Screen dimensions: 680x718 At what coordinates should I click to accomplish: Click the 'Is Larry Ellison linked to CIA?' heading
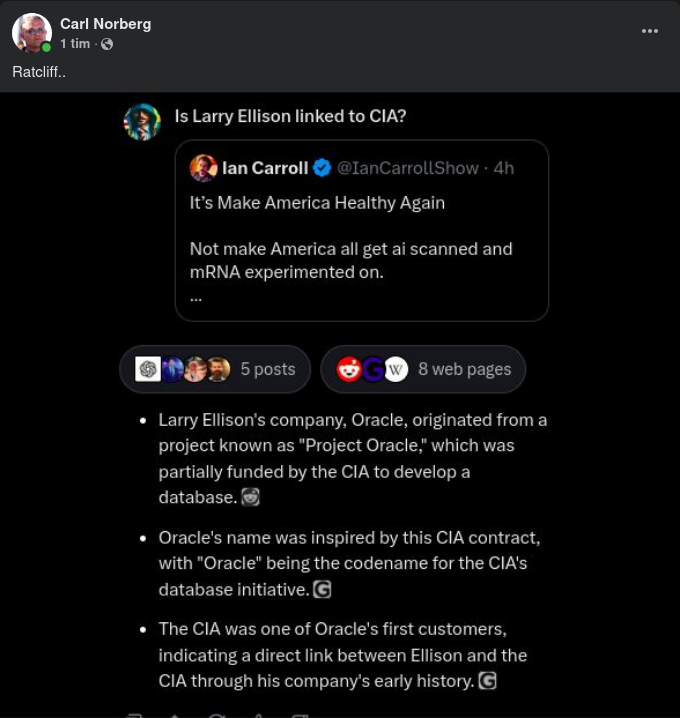coord(290,116)
